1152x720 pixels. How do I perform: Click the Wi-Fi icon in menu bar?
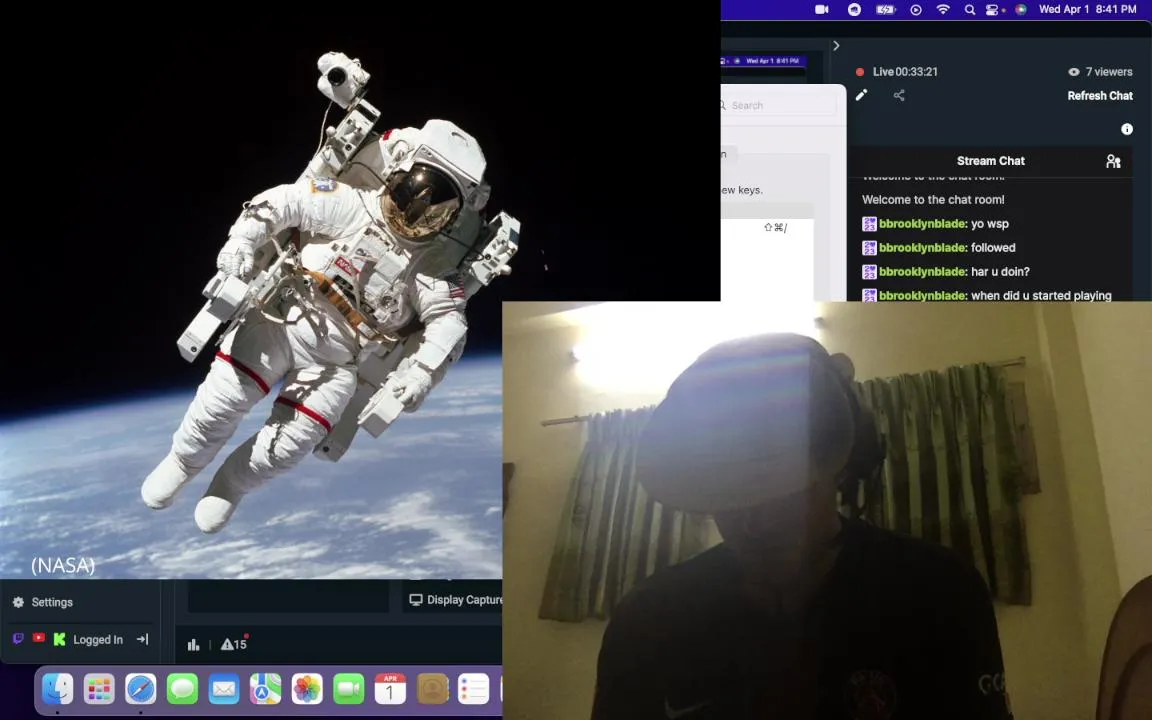pyautogui.click(x=943, y=10)
